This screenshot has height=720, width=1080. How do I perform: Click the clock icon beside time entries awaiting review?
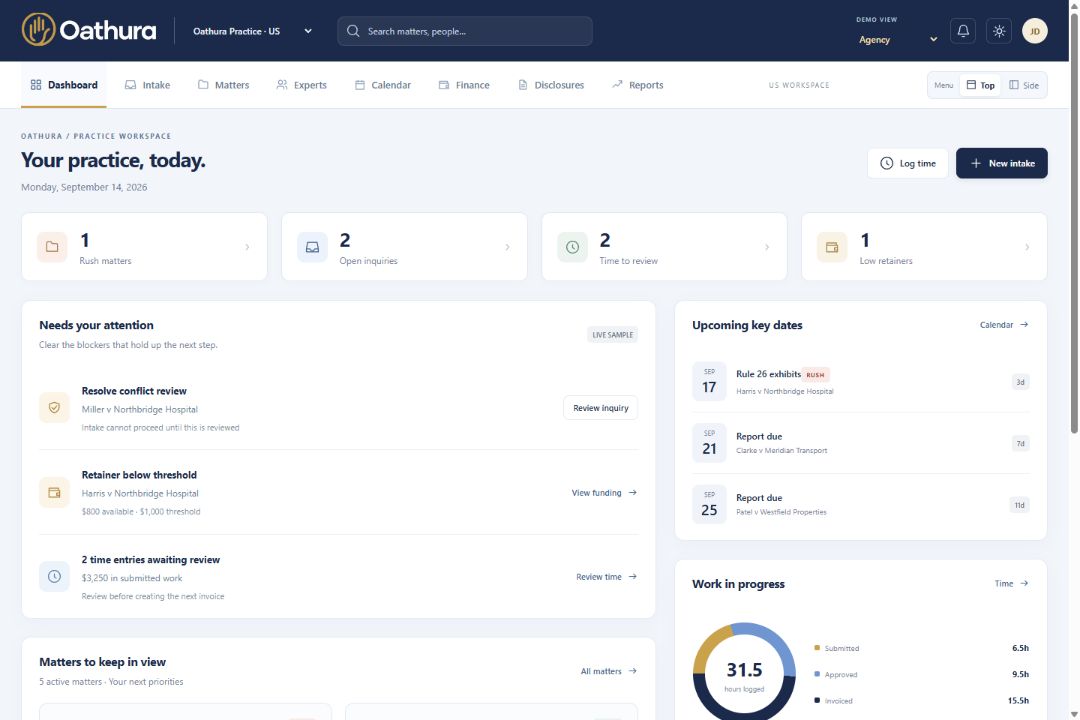point(54,576)
